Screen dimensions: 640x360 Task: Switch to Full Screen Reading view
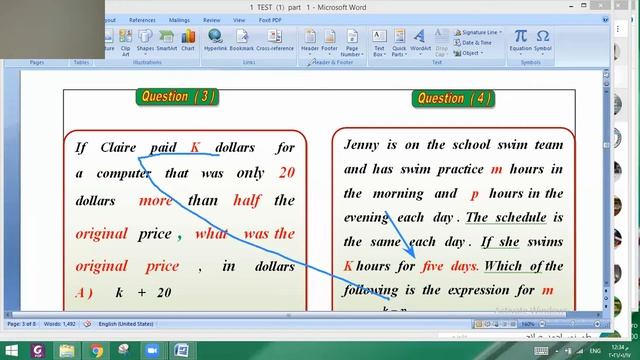[487, 324]
